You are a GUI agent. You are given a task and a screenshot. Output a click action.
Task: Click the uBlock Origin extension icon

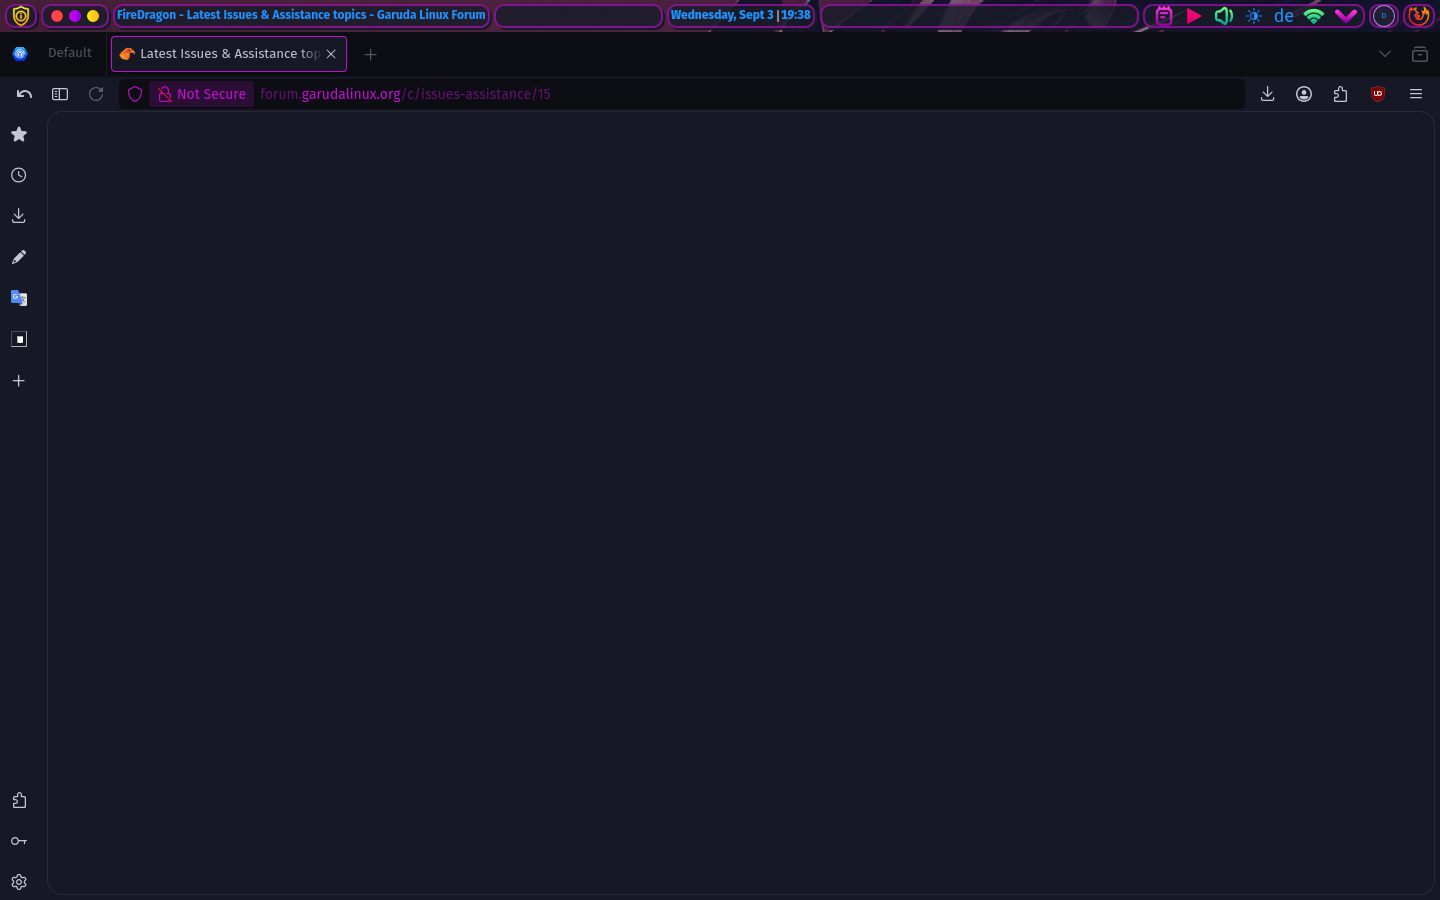(1378, 94)
